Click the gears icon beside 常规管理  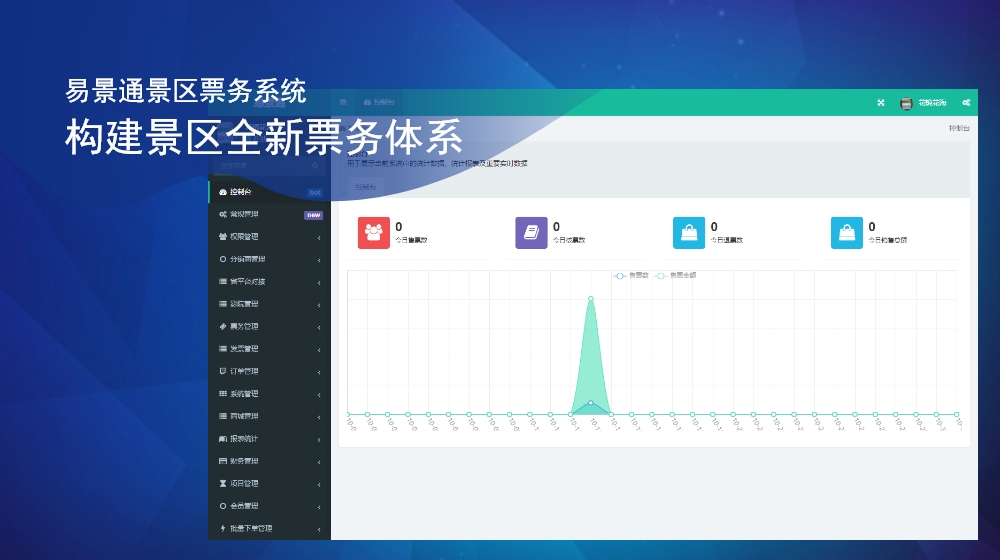click(223, 214)
